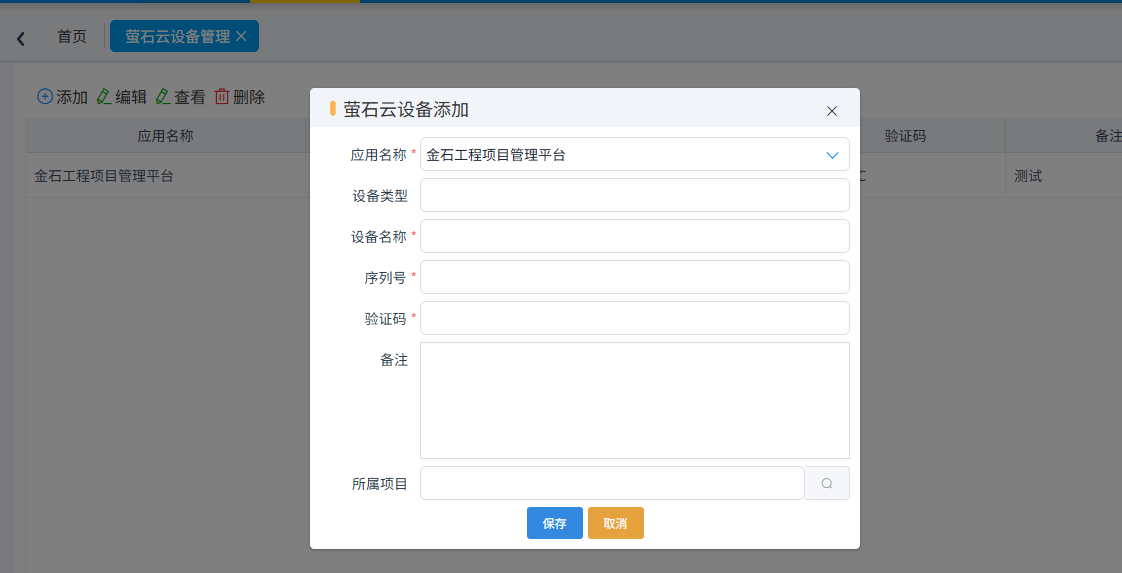The width and height of the screenshot is (1122, 573).
Task: Focus the 序列号 input field
Action: point(635,277)
